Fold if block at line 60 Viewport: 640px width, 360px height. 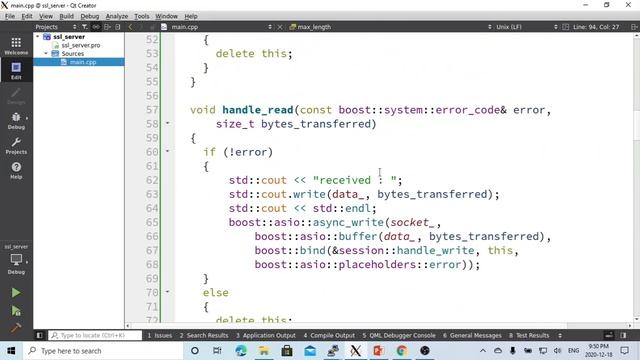click(x=167, y=151)
